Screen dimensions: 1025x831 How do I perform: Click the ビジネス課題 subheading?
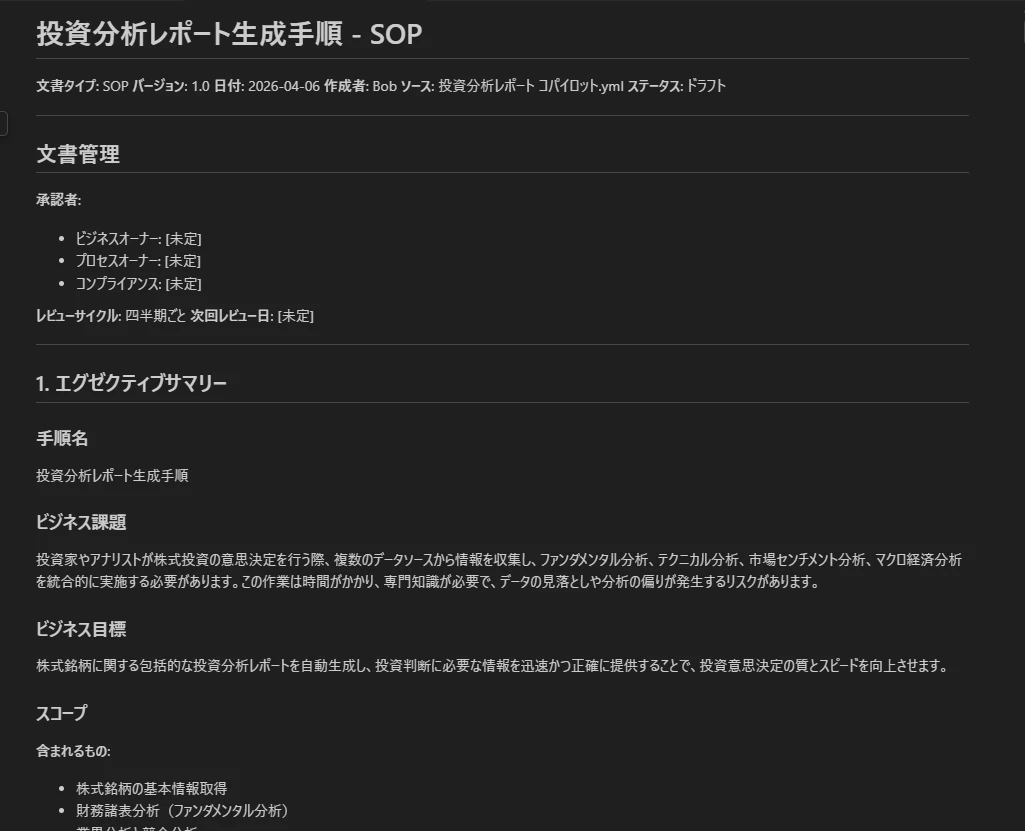[81, 522]
